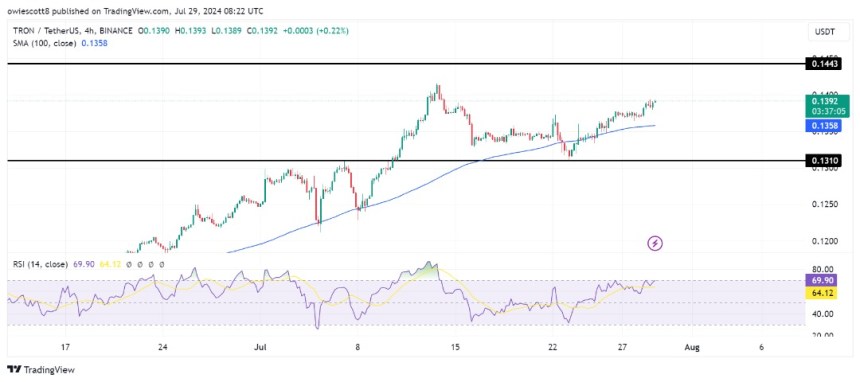Click the Aug label on the time axis
Image resolution: width=860 pixels, height=382 pixels.
pos(692,347)
